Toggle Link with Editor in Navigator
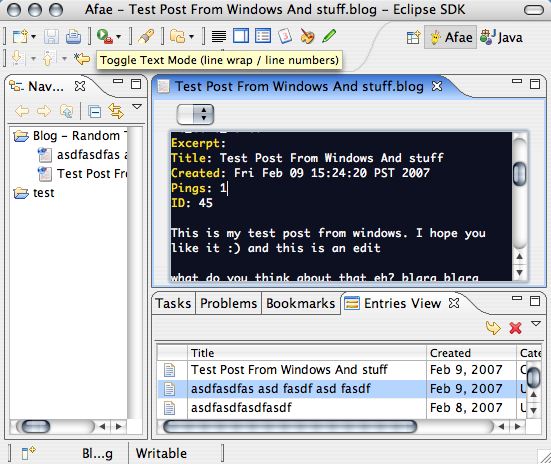The width and height of the screenshot is (551, 464). [116, 111]
